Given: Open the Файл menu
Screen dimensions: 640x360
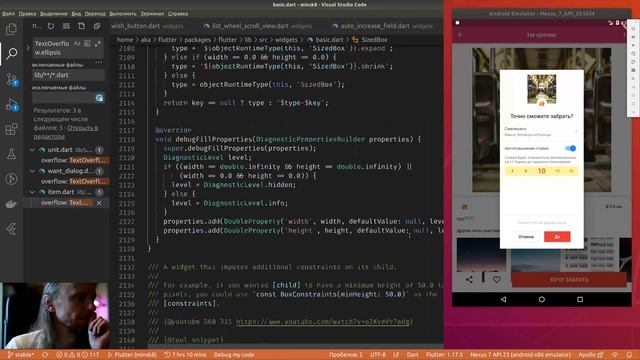Looking at the screenshot, I should point(8,13).
